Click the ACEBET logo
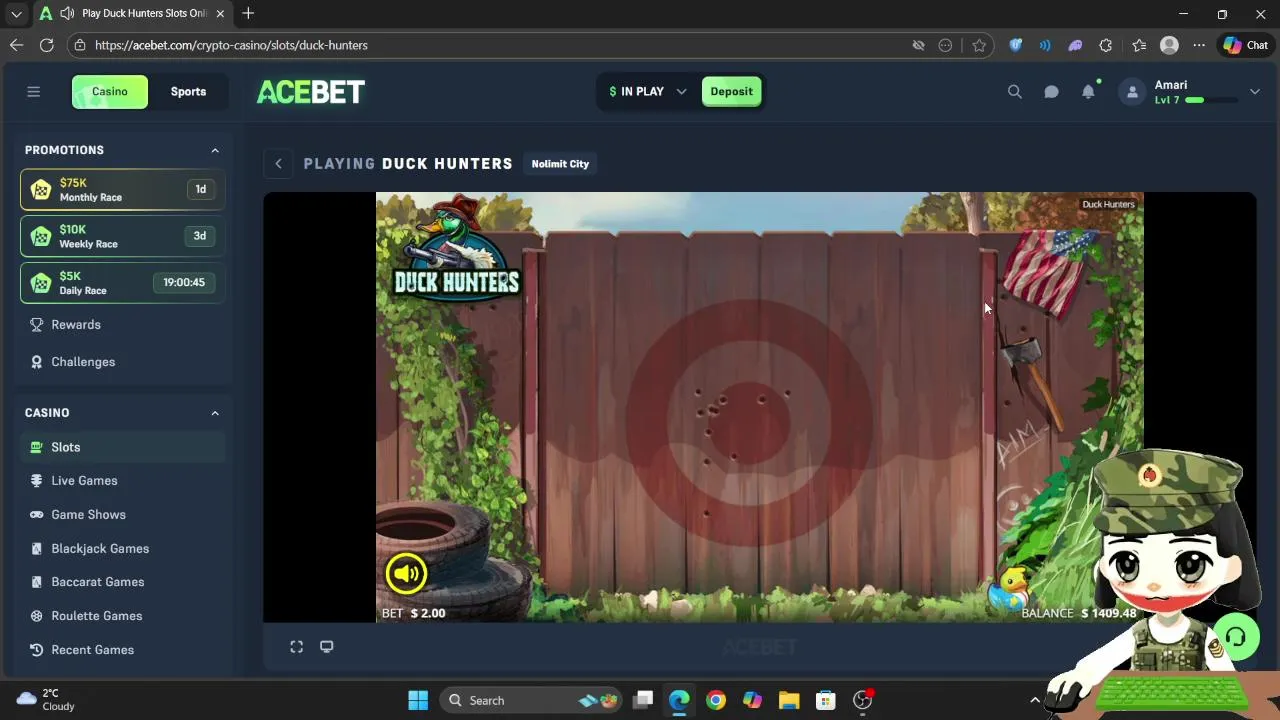 tap(311, 92)
